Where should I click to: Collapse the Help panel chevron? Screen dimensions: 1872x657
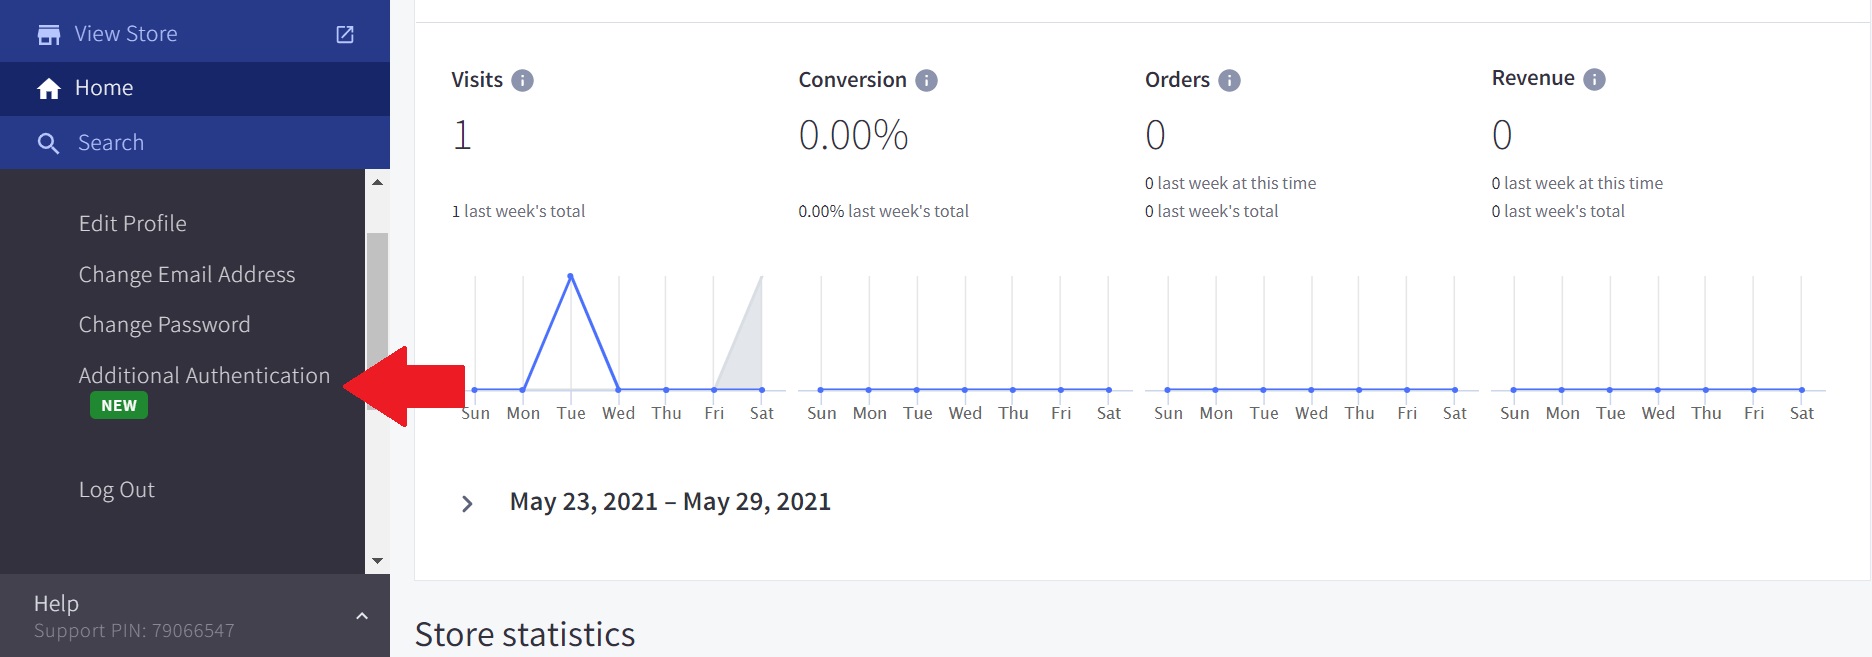[x=362, y=616]
